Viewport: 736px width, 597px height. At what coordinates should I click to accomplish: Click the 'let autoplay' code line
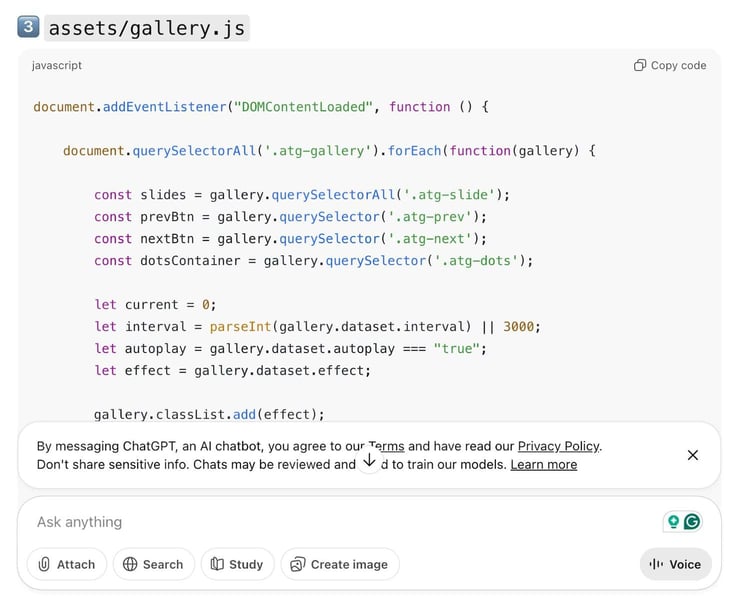[x=291, y=349]
